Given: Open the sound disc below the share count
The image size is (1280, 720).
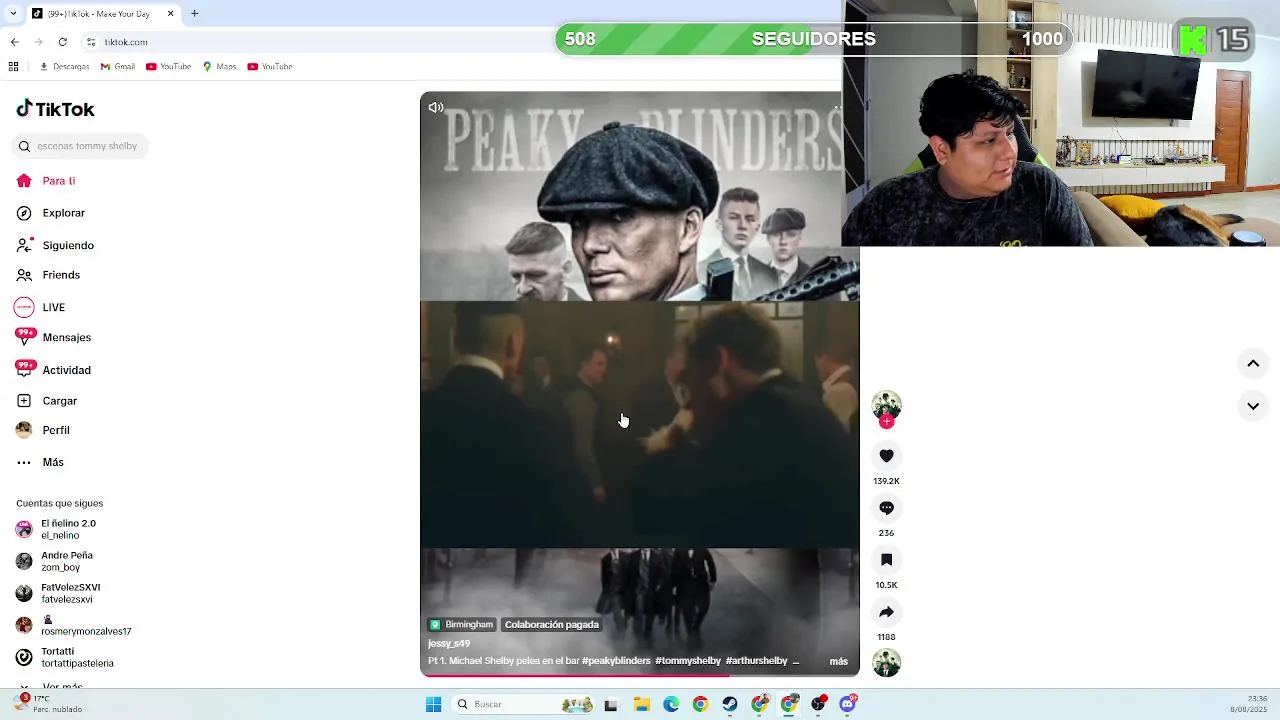Looking at the screenshot, I should pos(886,662).
